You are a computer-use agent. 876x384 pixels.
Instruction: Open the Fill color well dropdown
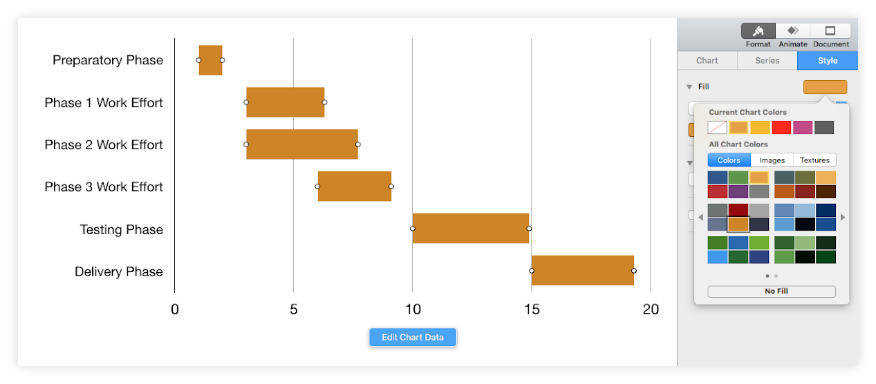pos(825,87)
